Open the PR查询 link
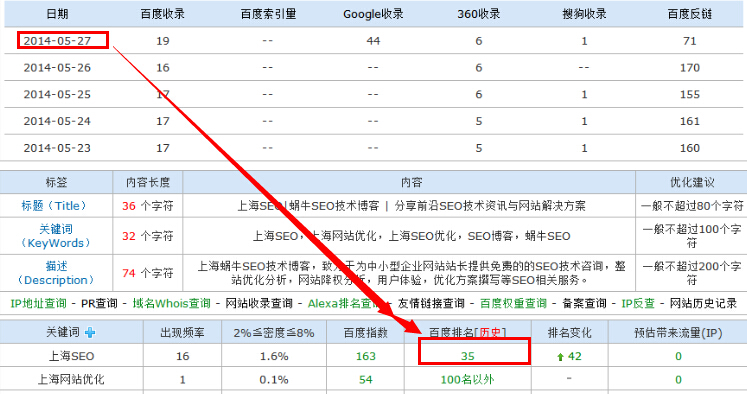Viewport: 747px width, 394px height. pyautogui.click(x=99, y=303)
